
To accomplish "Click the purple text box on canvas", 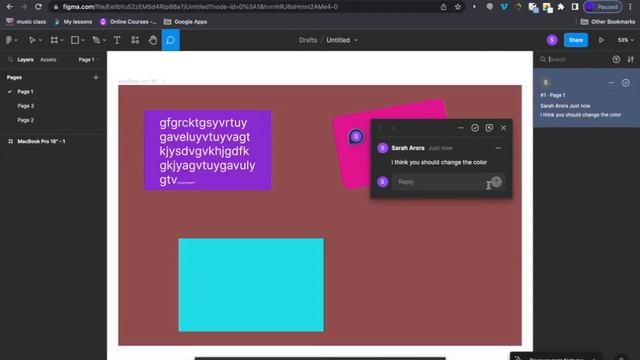I will tap(208, 150).
